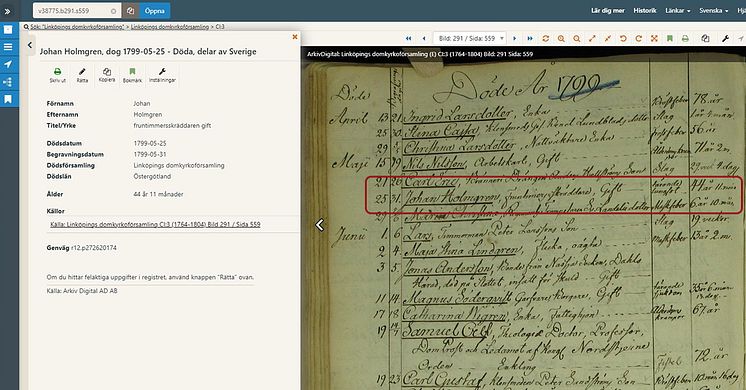
Task: Open the Bild 291 / Sida 559 dropdown
Action: (x=469, y=39)
